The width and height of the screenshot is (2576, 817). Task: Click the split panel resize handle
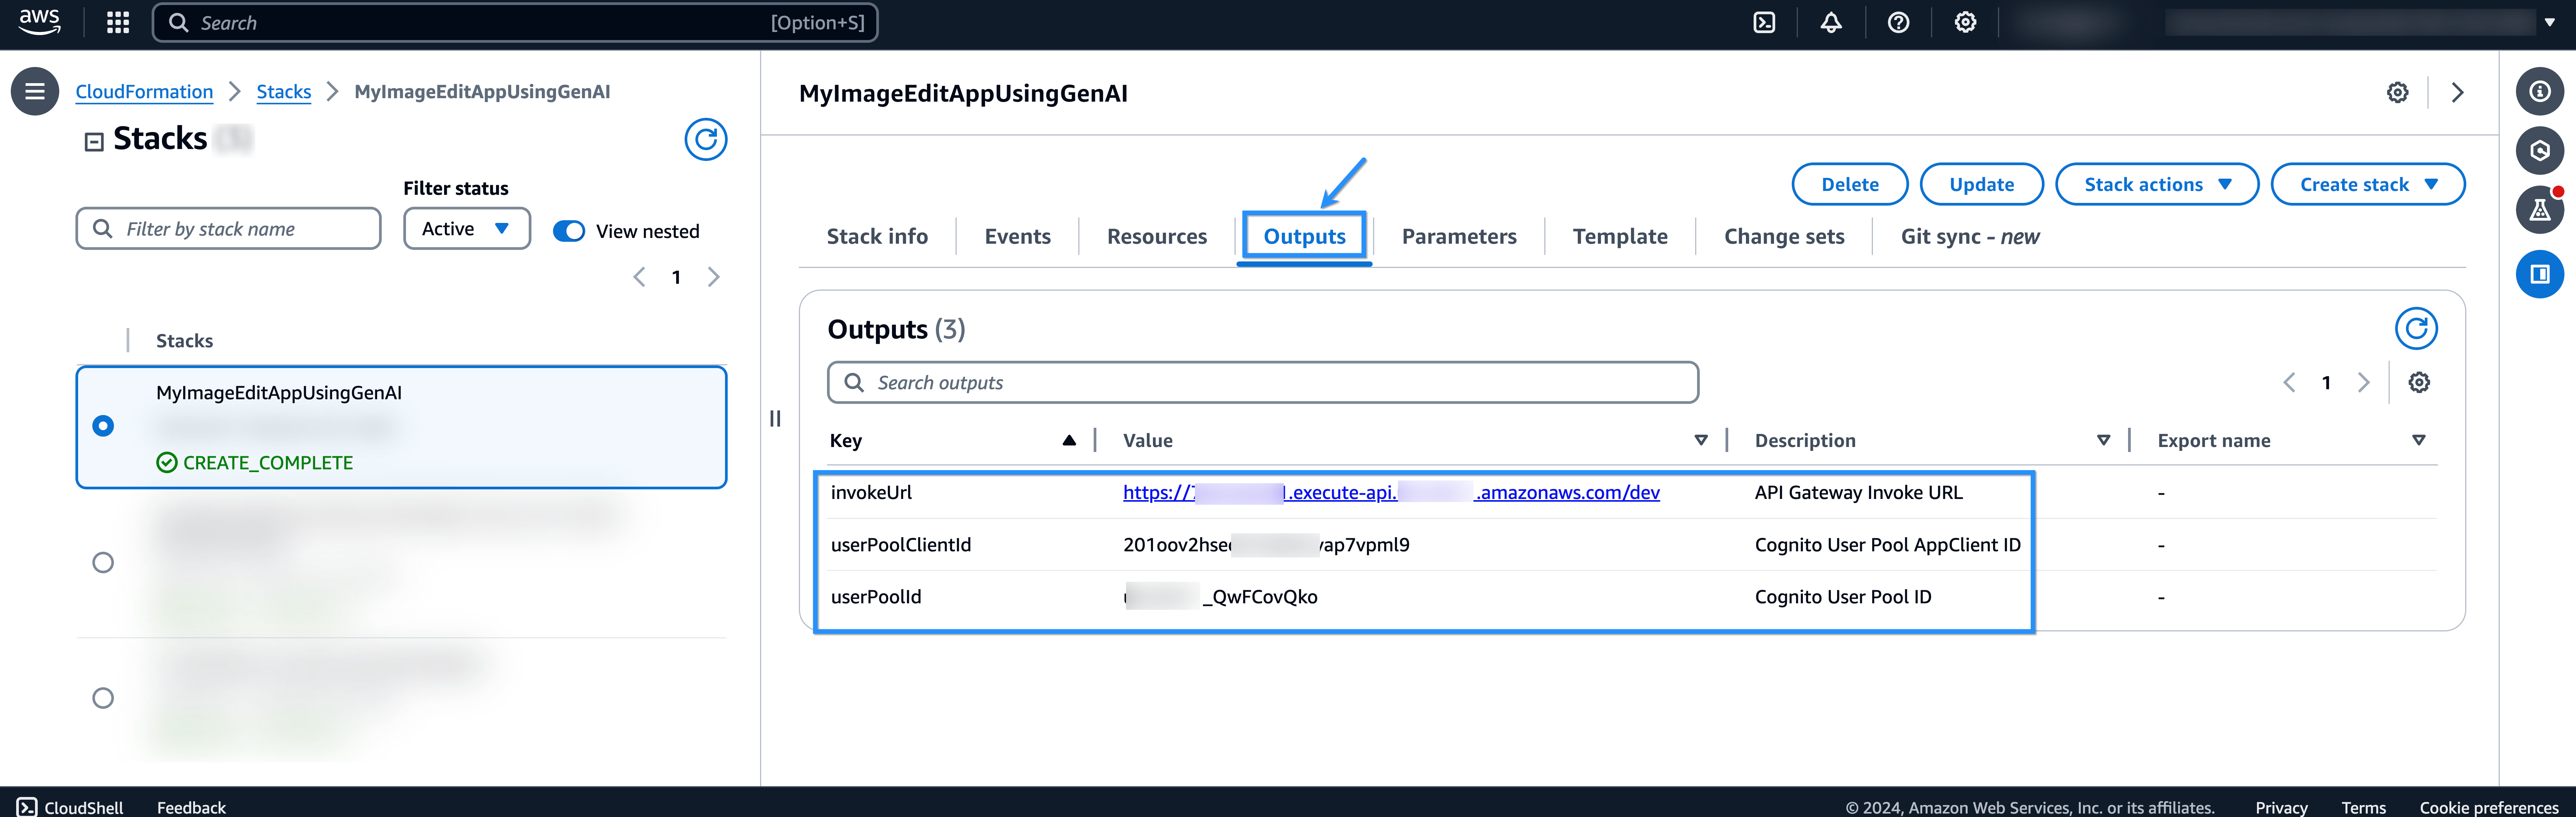(775, 419)
